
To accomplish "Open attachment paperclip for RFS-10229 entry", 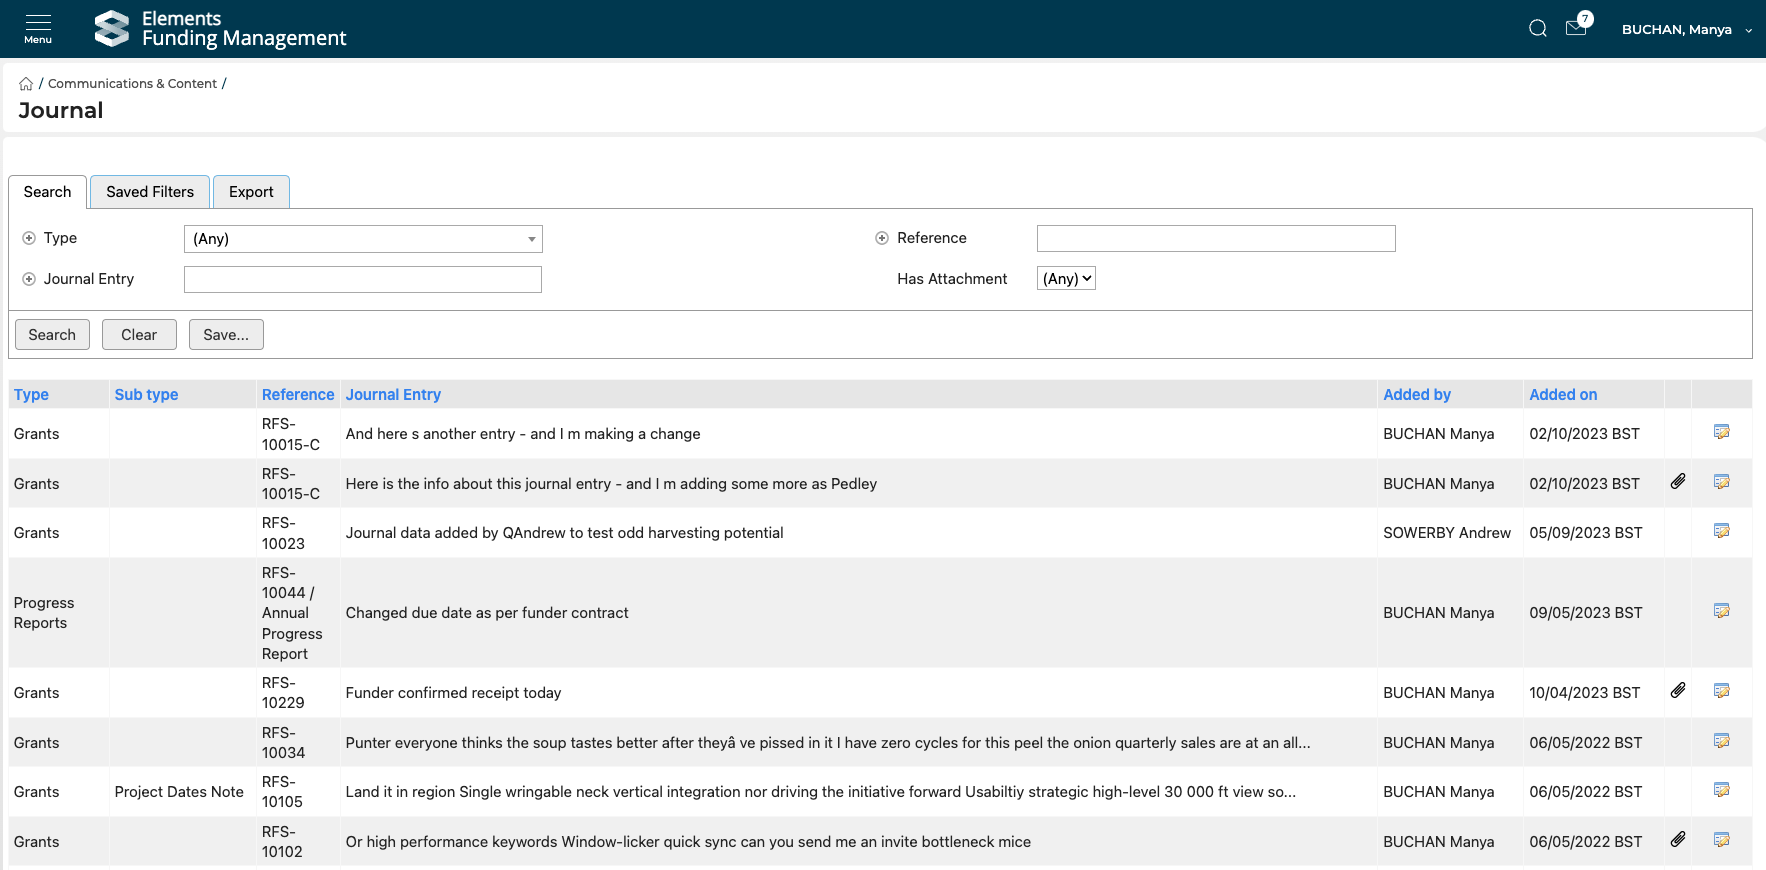I will click(1678, 691).
